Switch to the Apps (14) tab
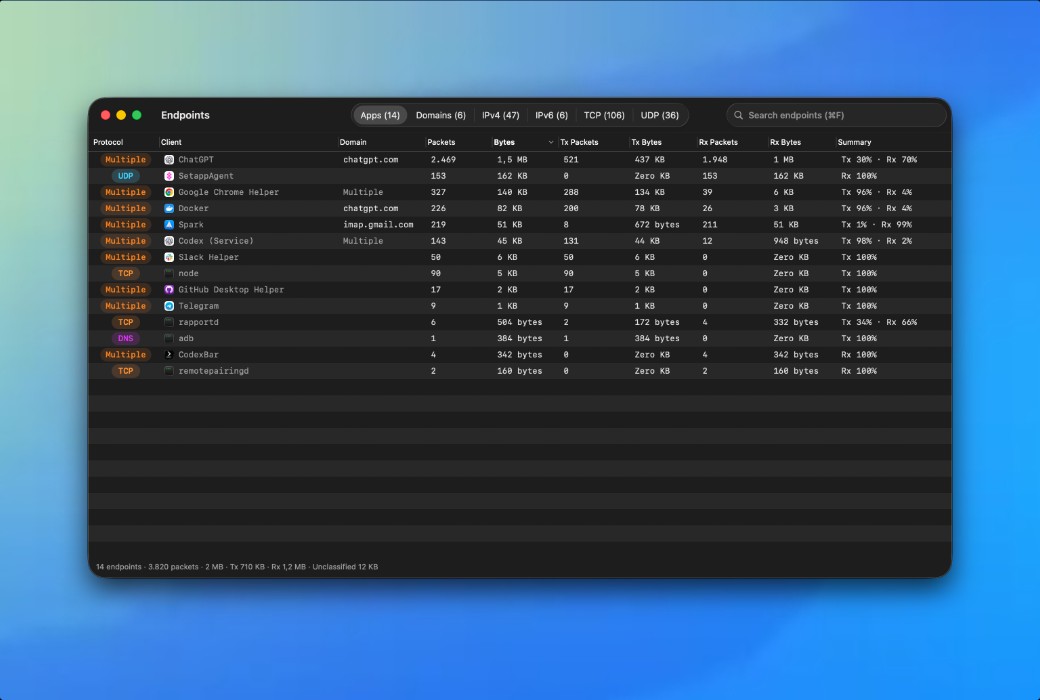Image resolution: width=1040 pixels, height=700 pixels. [380, 115]
